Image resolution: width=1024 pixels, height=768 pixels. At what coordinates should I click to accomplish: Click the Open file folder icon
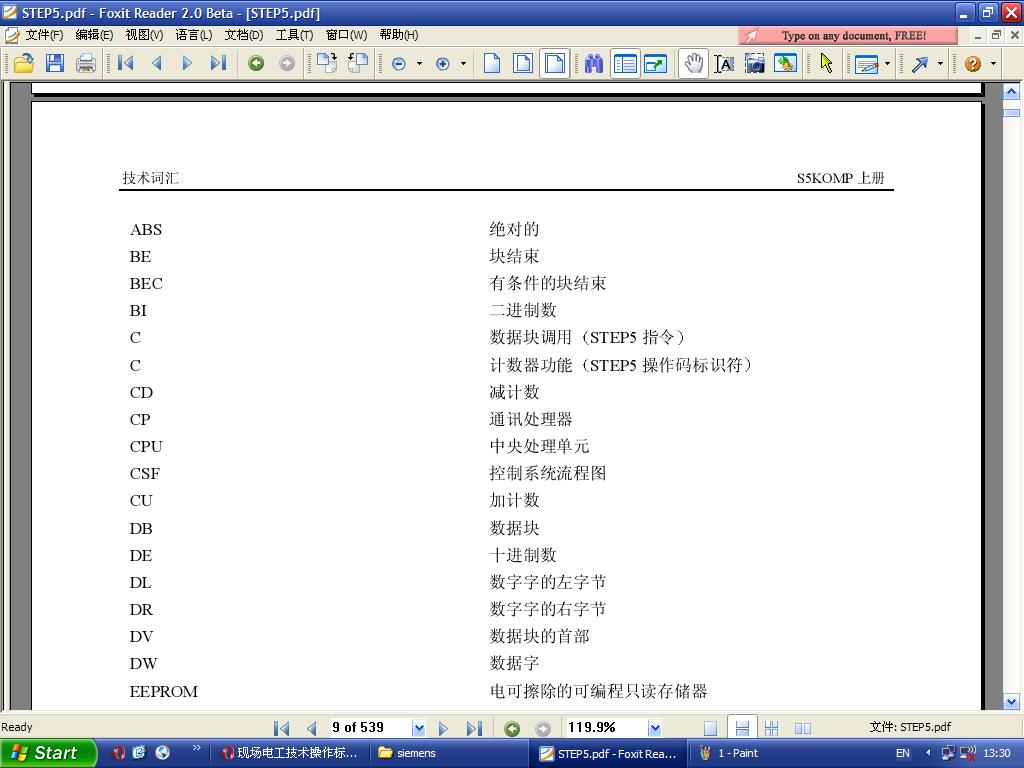coord(23,64)
